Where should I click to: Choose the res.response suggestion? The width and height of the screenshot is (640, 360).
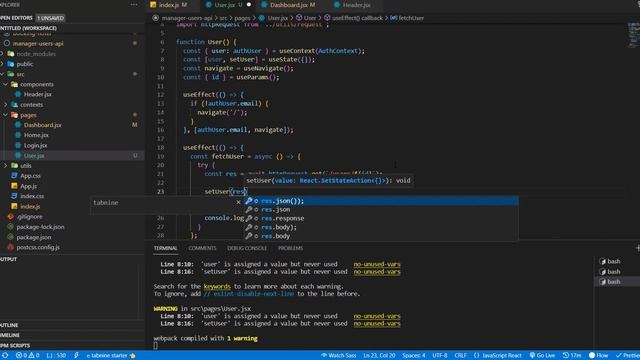(381, 218)
